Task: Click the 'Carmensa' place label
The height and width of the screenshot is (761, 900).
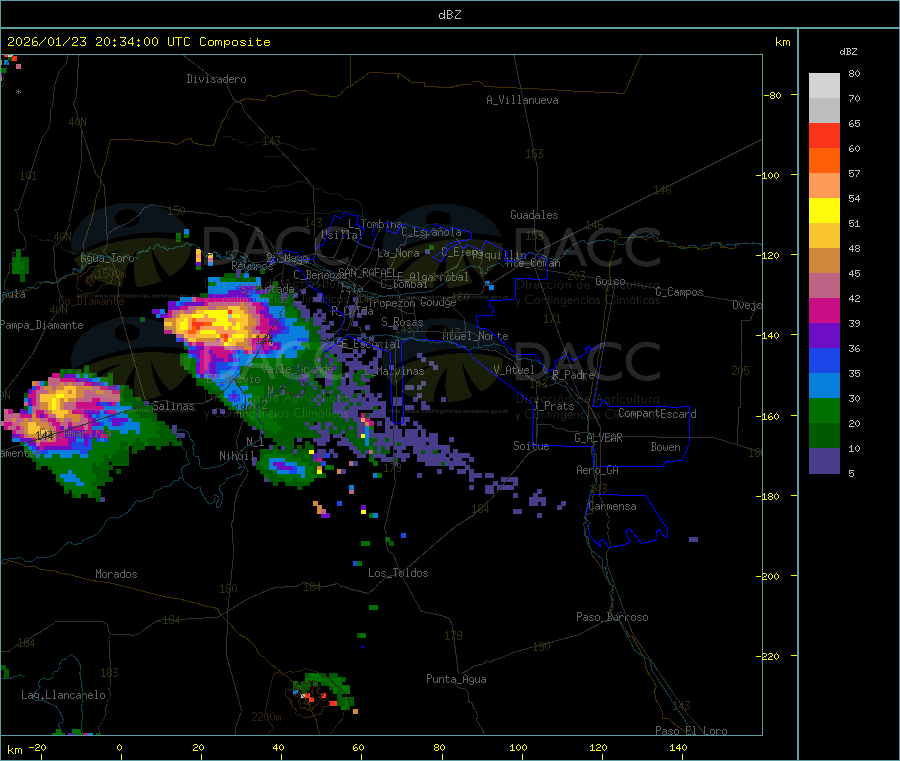Action: 612,506
